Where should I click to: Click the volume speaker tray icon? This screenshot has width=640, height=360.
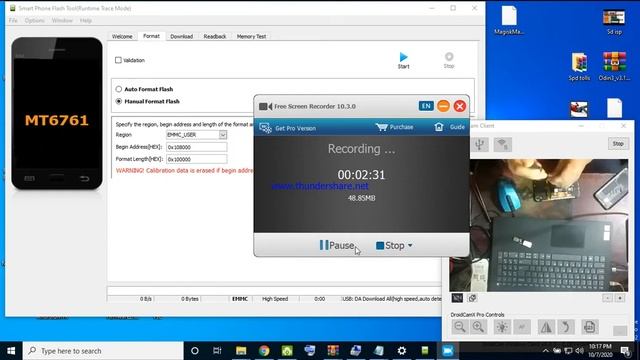tap(579, 351)
